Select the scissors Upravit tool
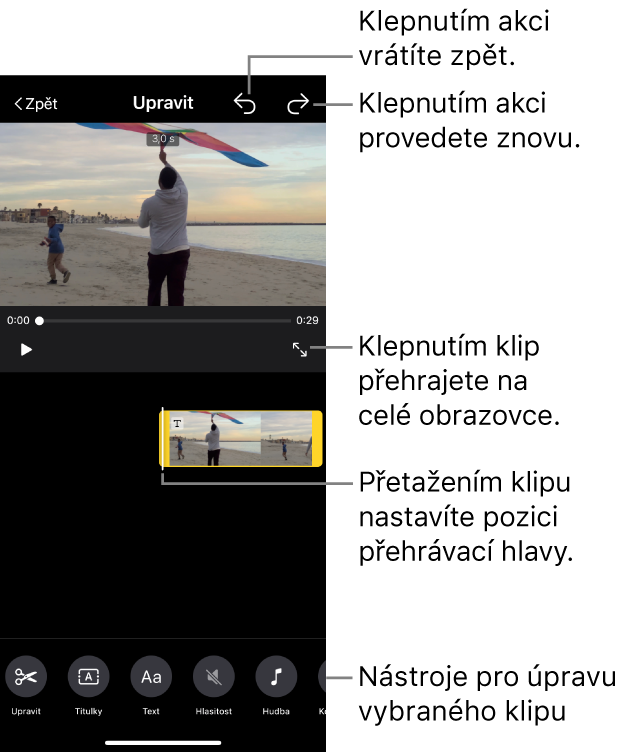 point(26,677)
